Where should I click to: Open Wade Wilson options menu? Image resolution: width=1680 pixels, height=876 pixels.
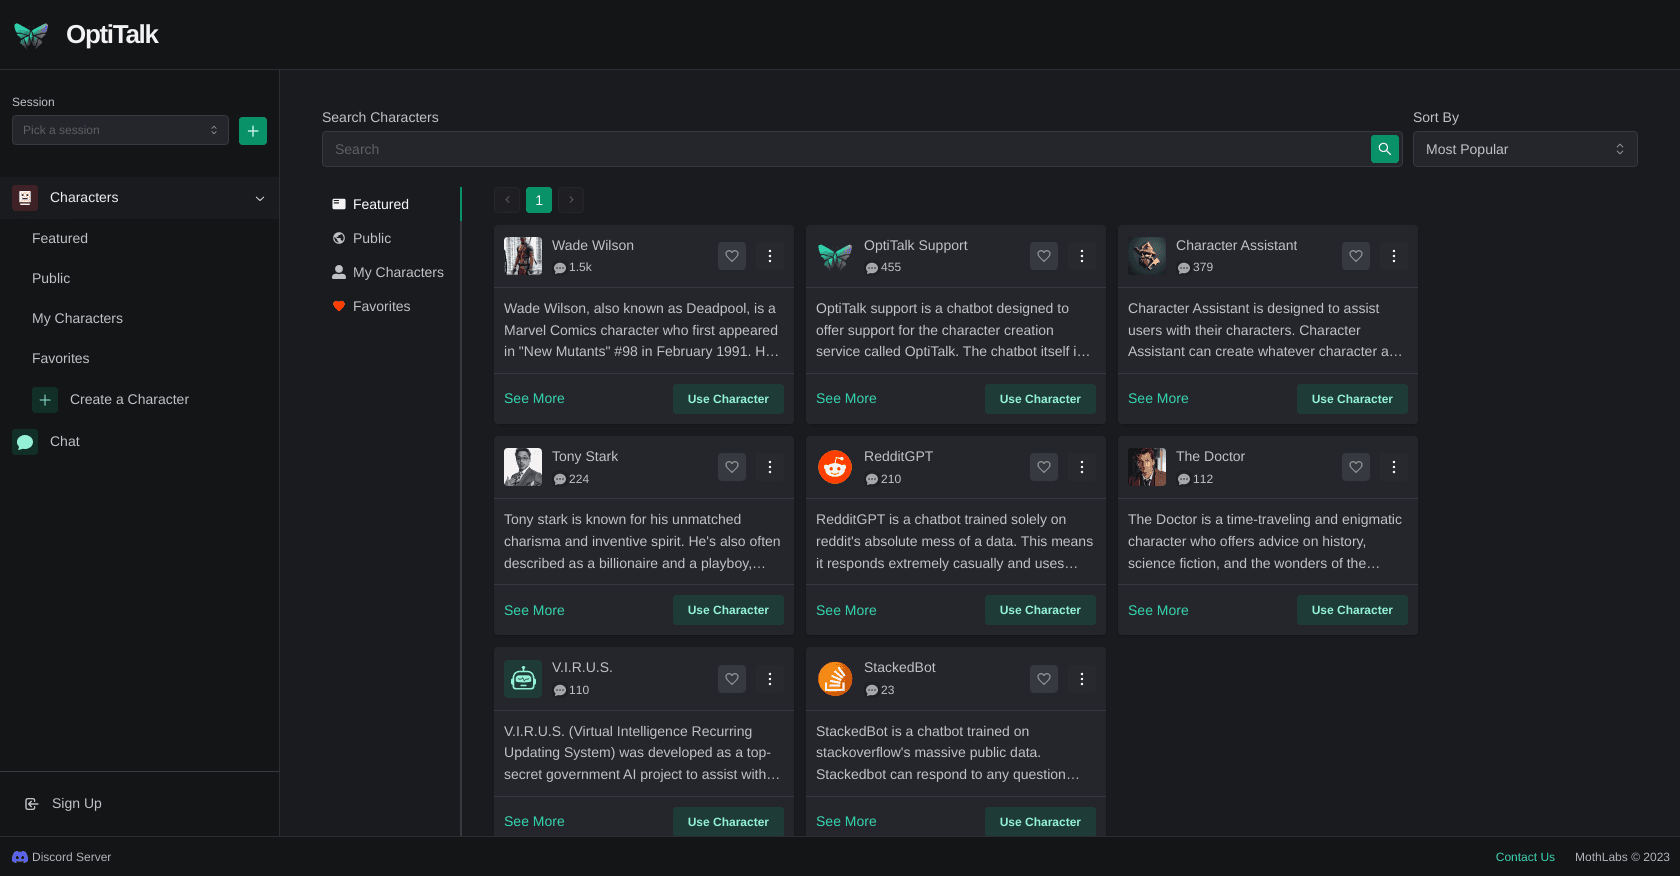[x=770, y=256]
